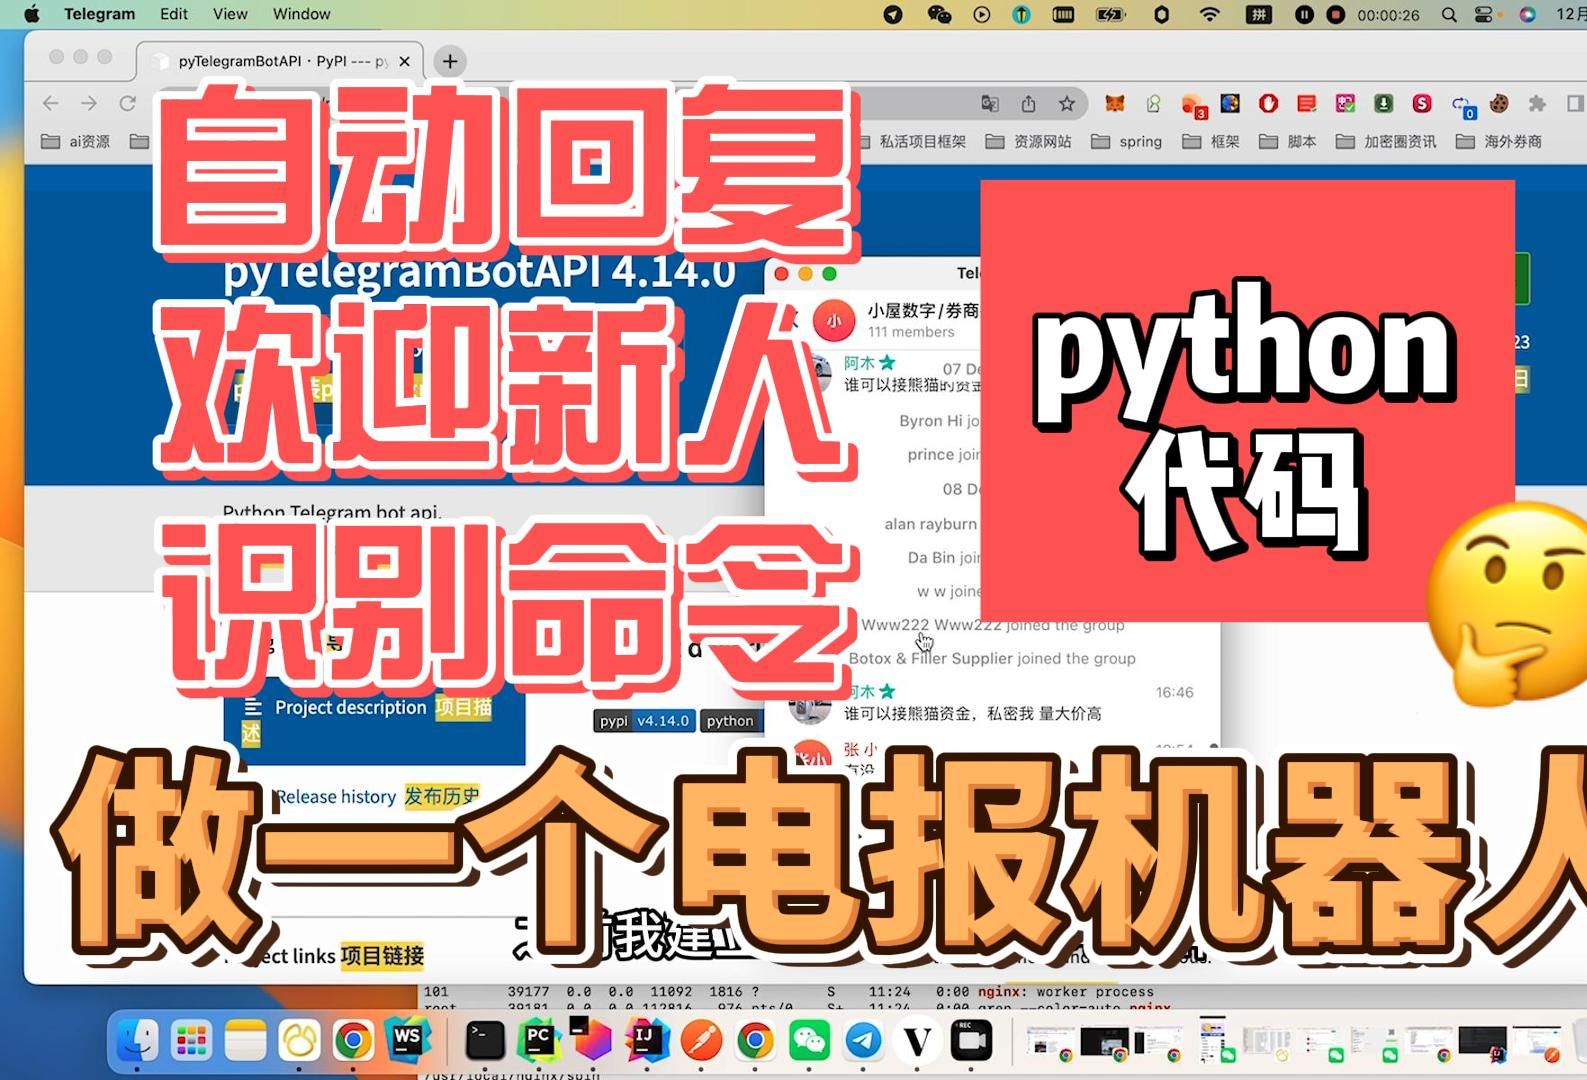Open Siri from the menu bar
The width and height of the screenshot is (1587, 1080).
point(1527,14)
